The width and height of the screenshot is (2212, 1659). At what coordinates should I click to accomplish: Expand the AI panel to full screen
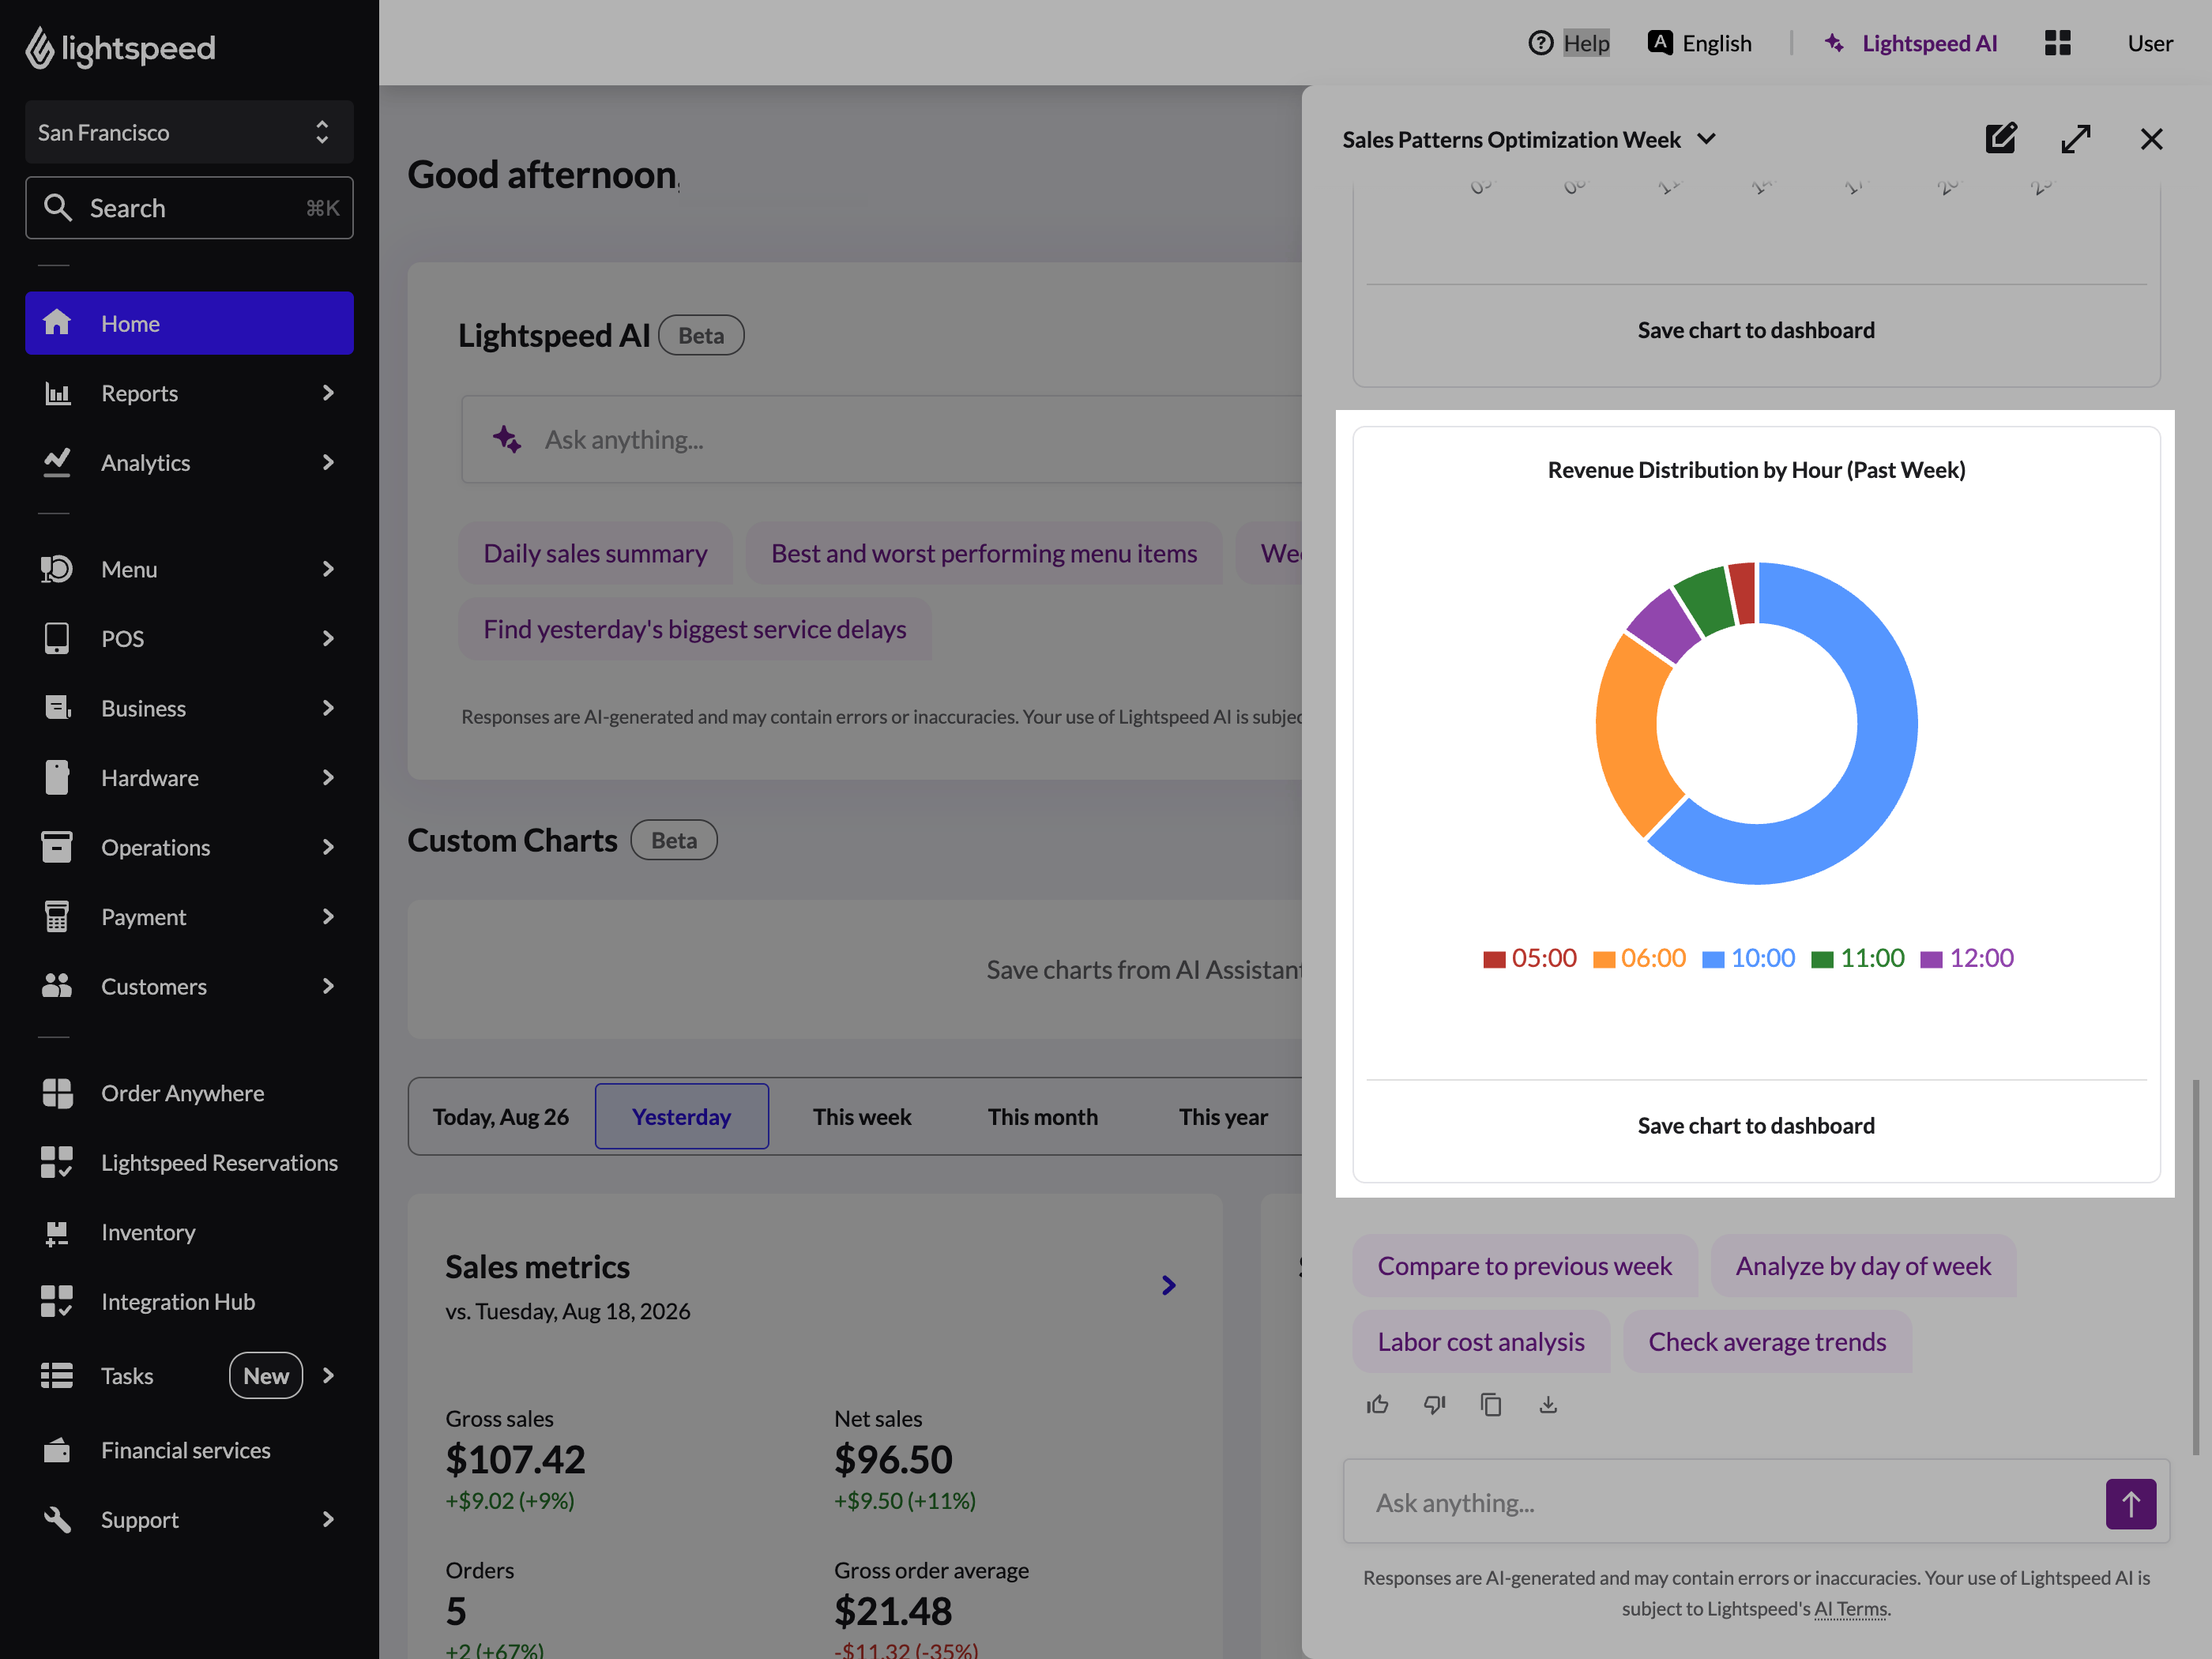coord(2076,139)
